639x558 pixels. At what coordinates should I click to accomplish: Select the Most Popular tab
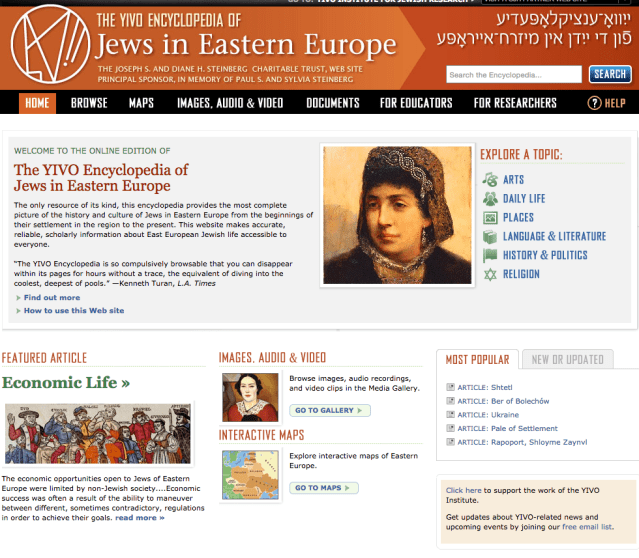point(477,360)
